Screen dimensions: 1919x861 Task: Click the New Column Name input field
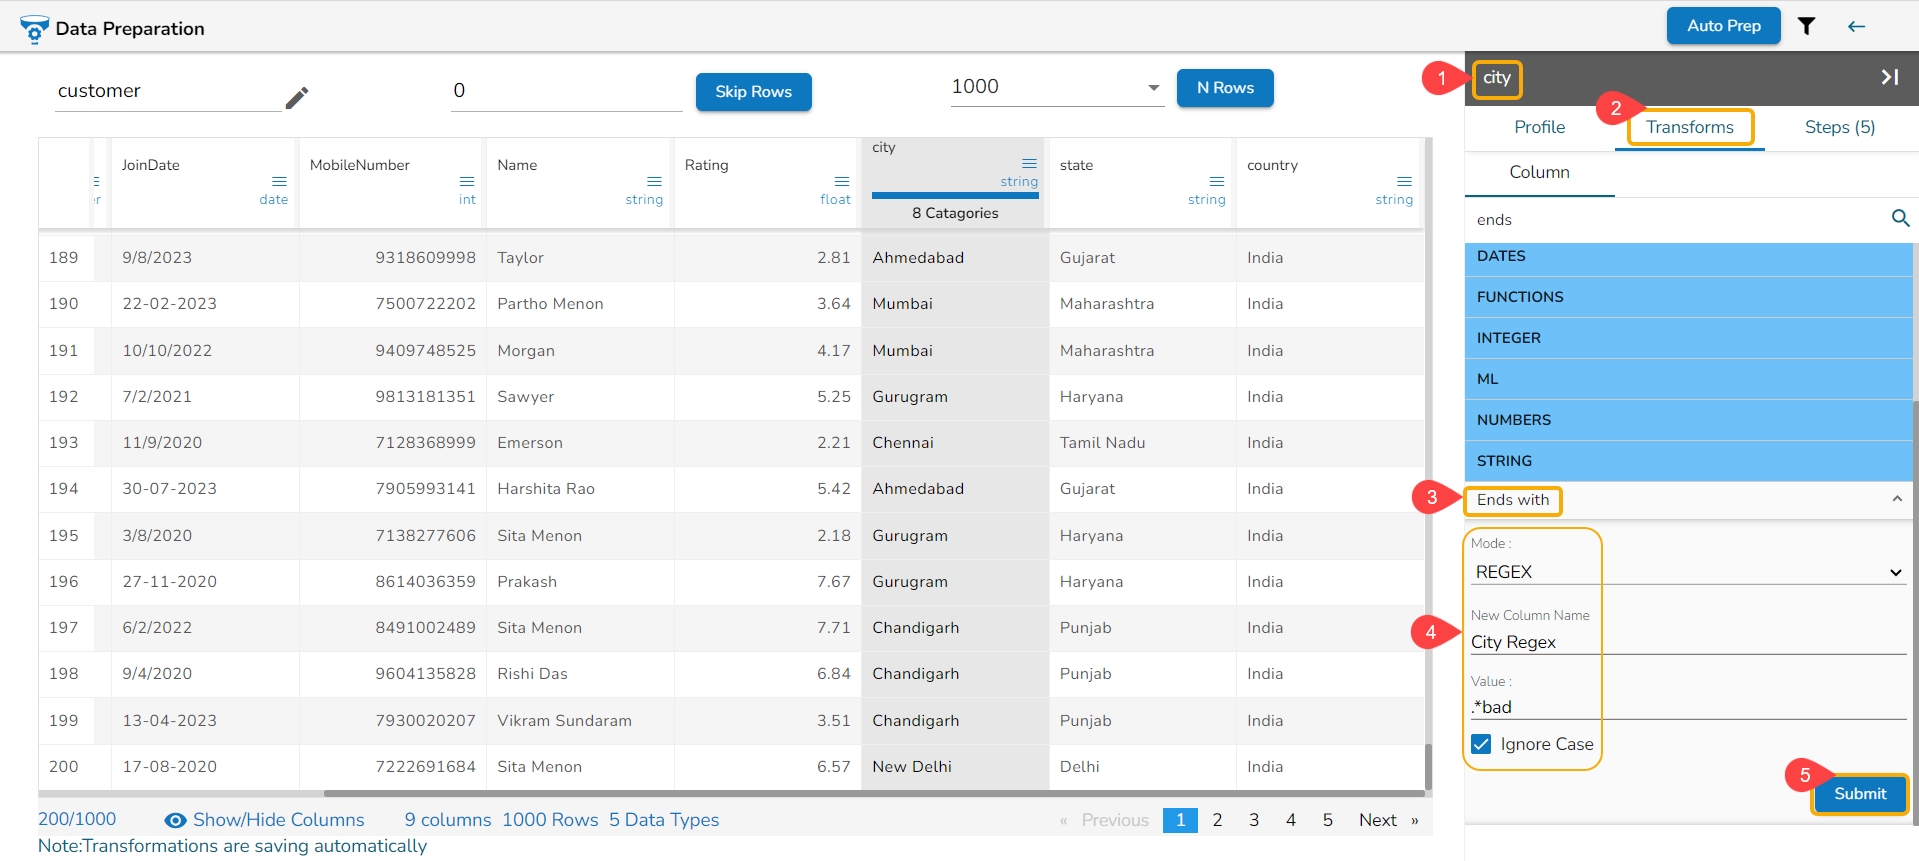pyautogui.click(x=1686, y=642)
